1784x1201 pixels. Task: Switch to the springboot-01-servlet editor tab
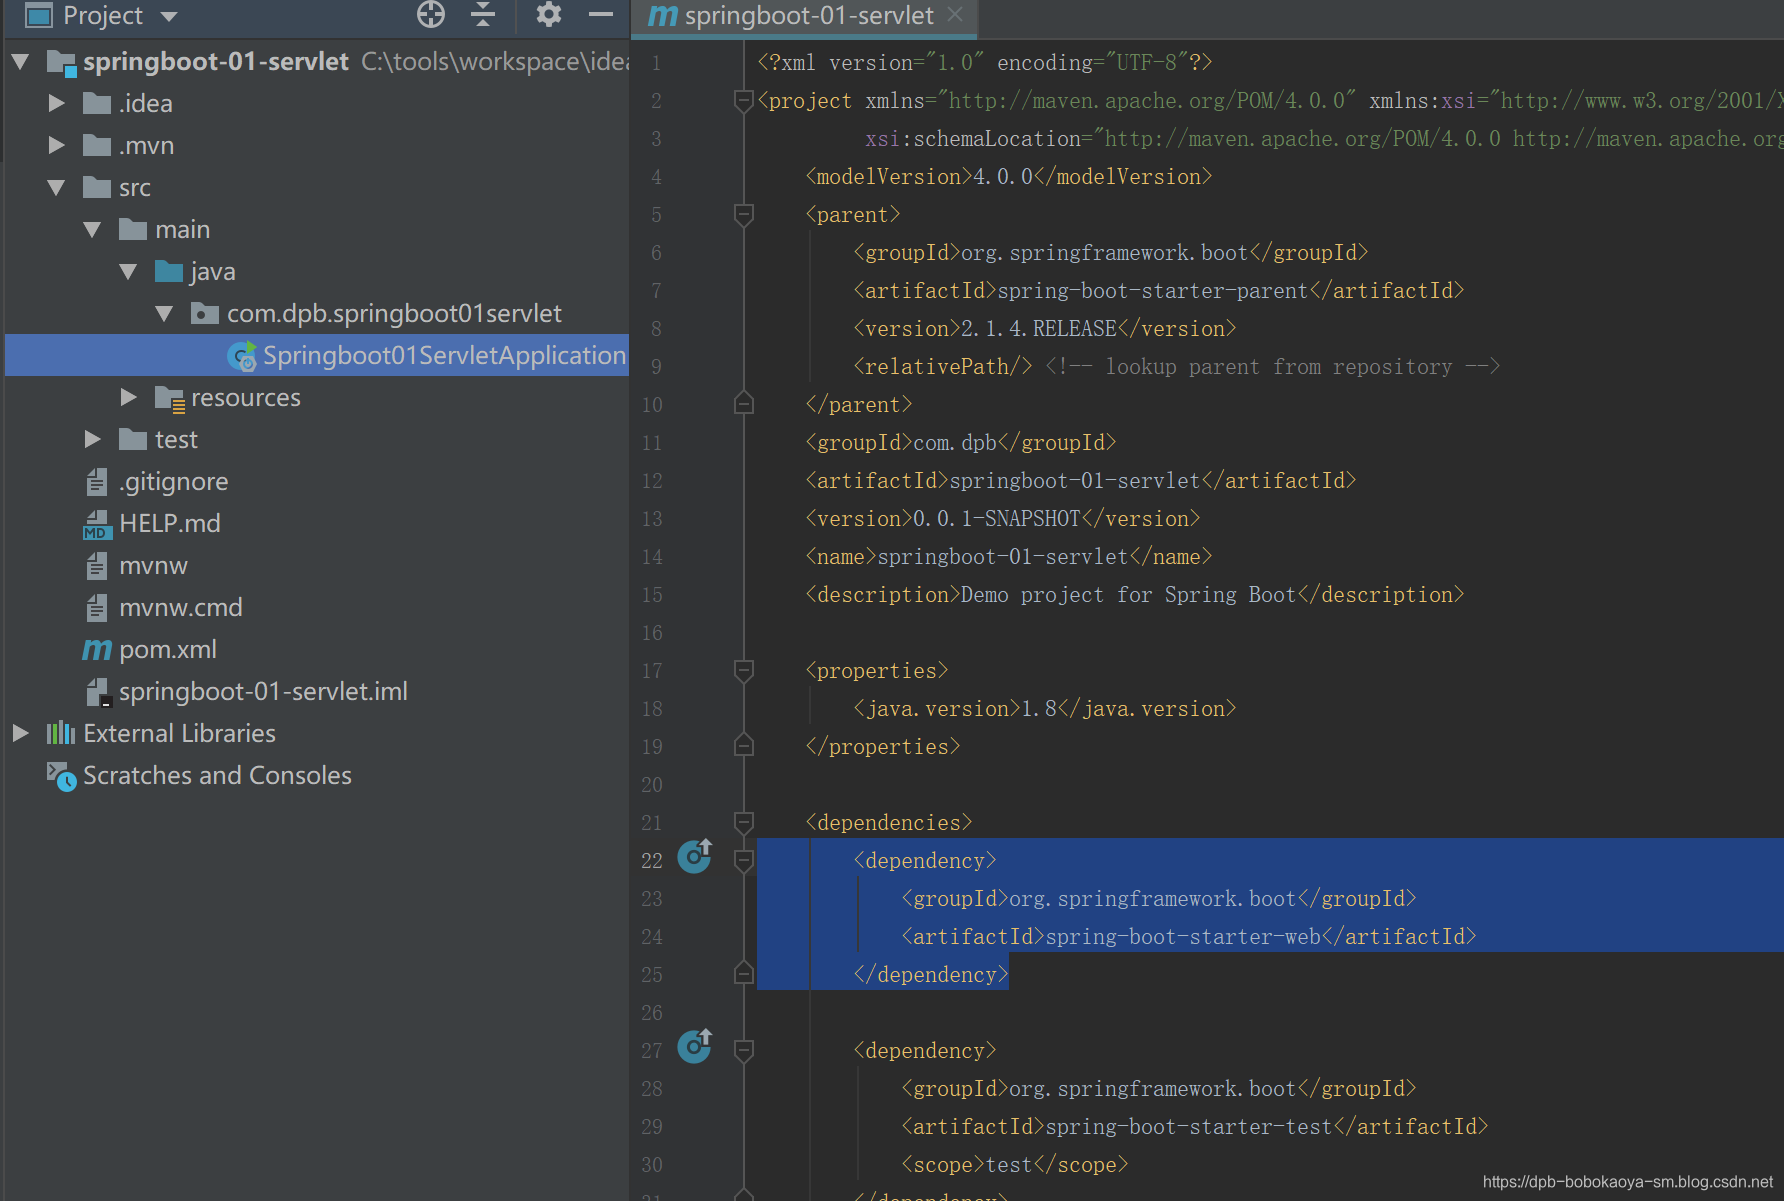tap(808, 16)
